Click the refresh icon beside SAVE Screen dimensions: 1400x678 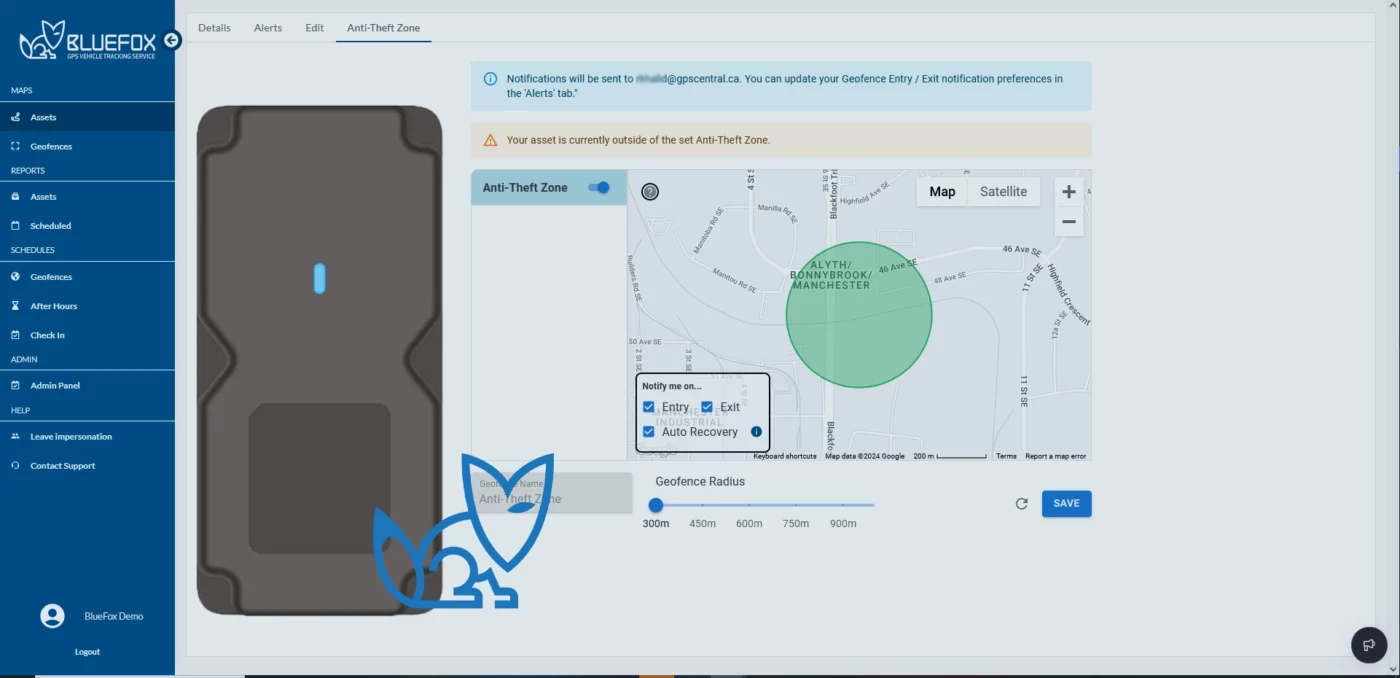[1021, 504]
